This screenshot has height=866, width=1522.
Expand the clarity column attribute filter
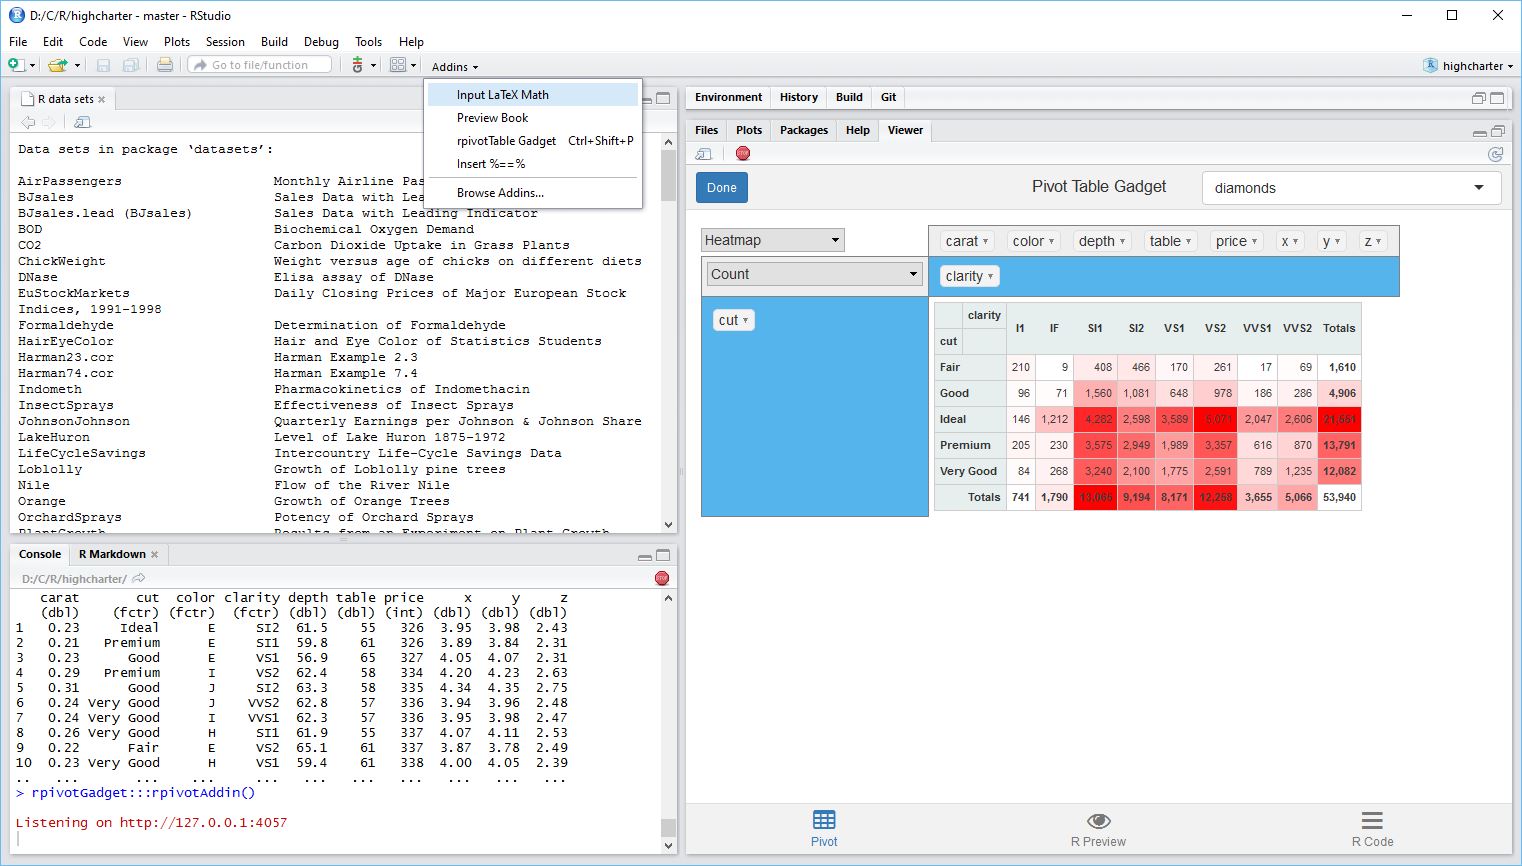[990, 276]
